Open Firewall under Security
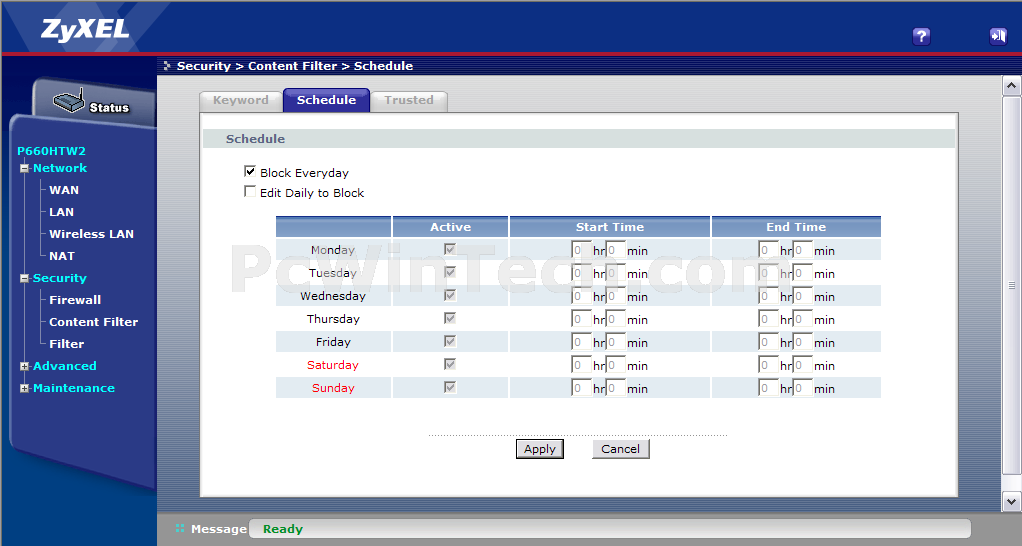This screenshot has height=546, width=1022. click(x=75, y=300)
